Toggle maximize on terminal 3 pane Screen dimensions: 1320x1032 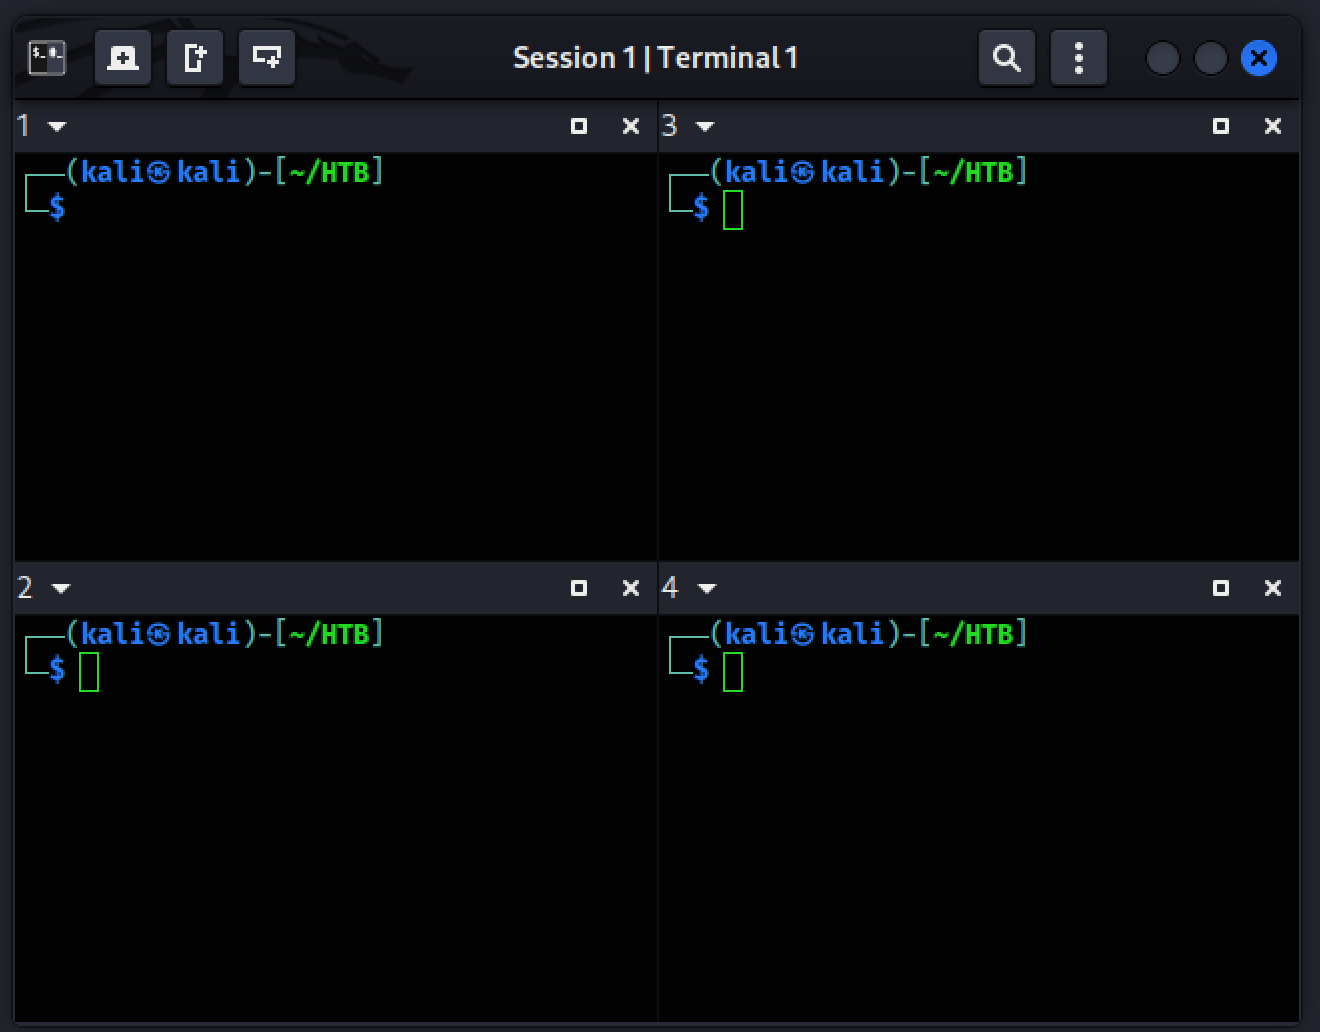1221,126
